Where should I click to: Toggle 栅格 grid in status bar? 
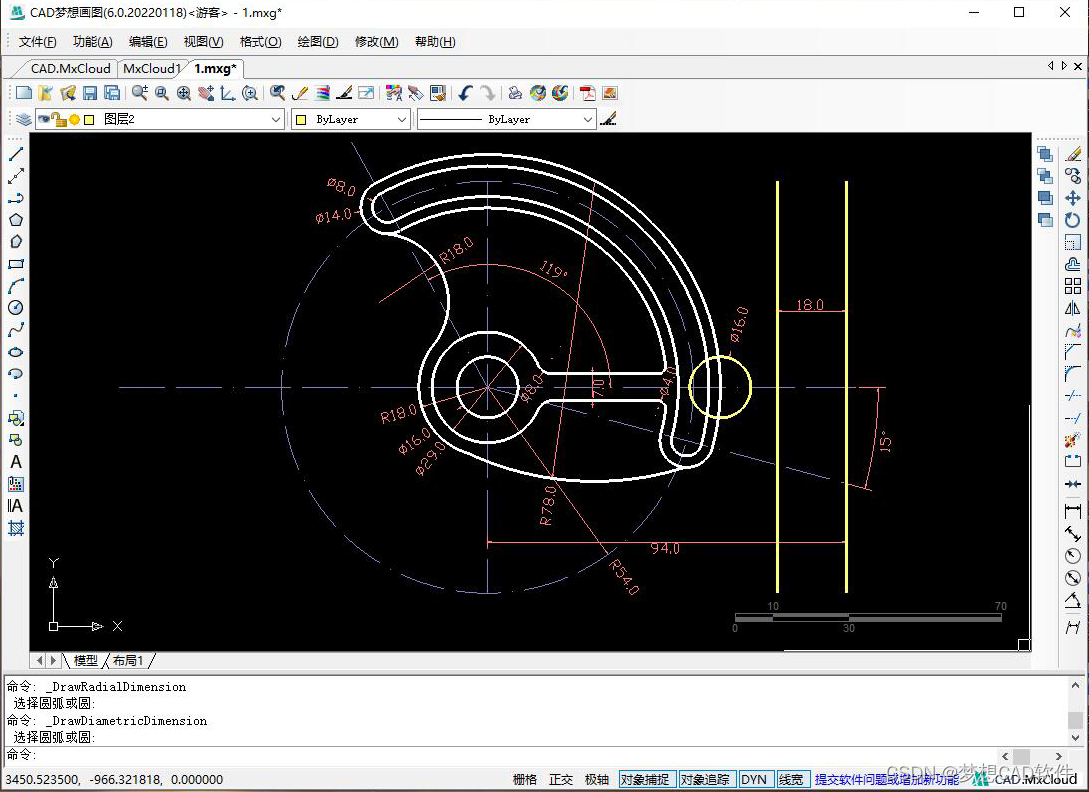524,779
